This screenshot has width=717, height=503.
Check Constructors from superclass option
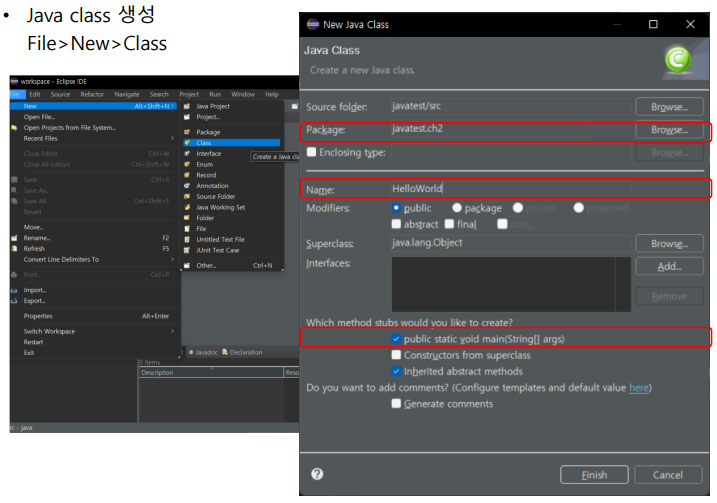click(x=396, y=355)
